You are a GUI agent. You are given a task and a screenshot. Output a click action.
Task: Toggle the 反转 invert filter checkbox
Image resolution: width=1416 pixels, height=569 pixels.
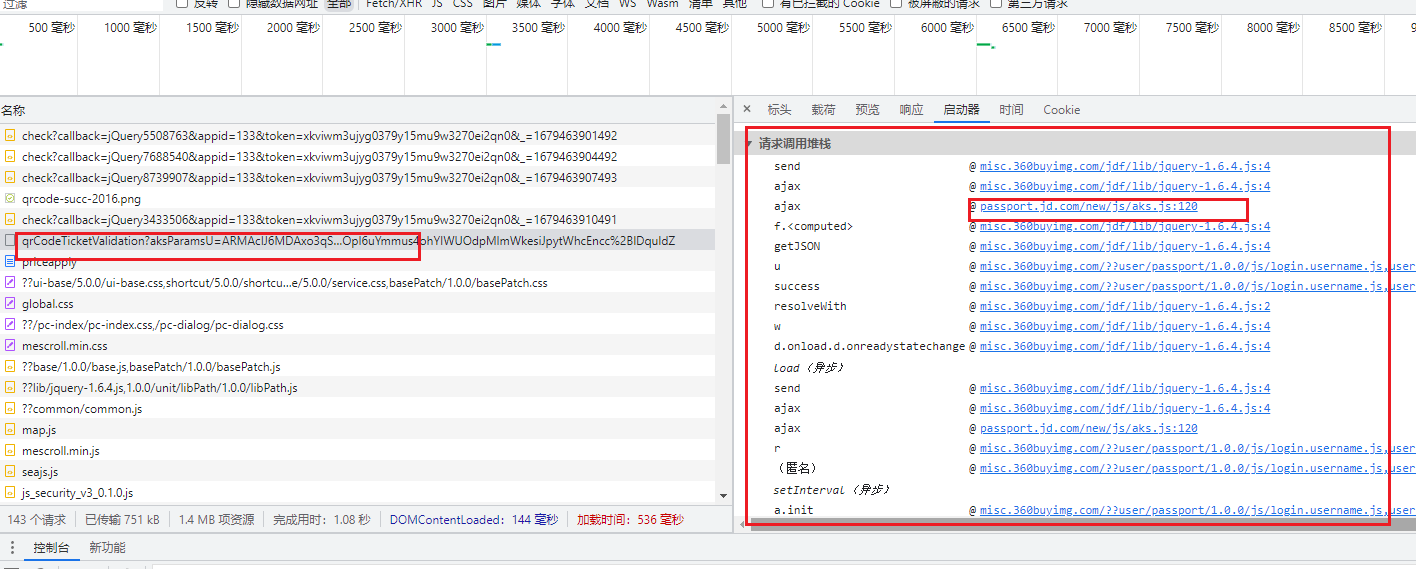tap(182, 4)
